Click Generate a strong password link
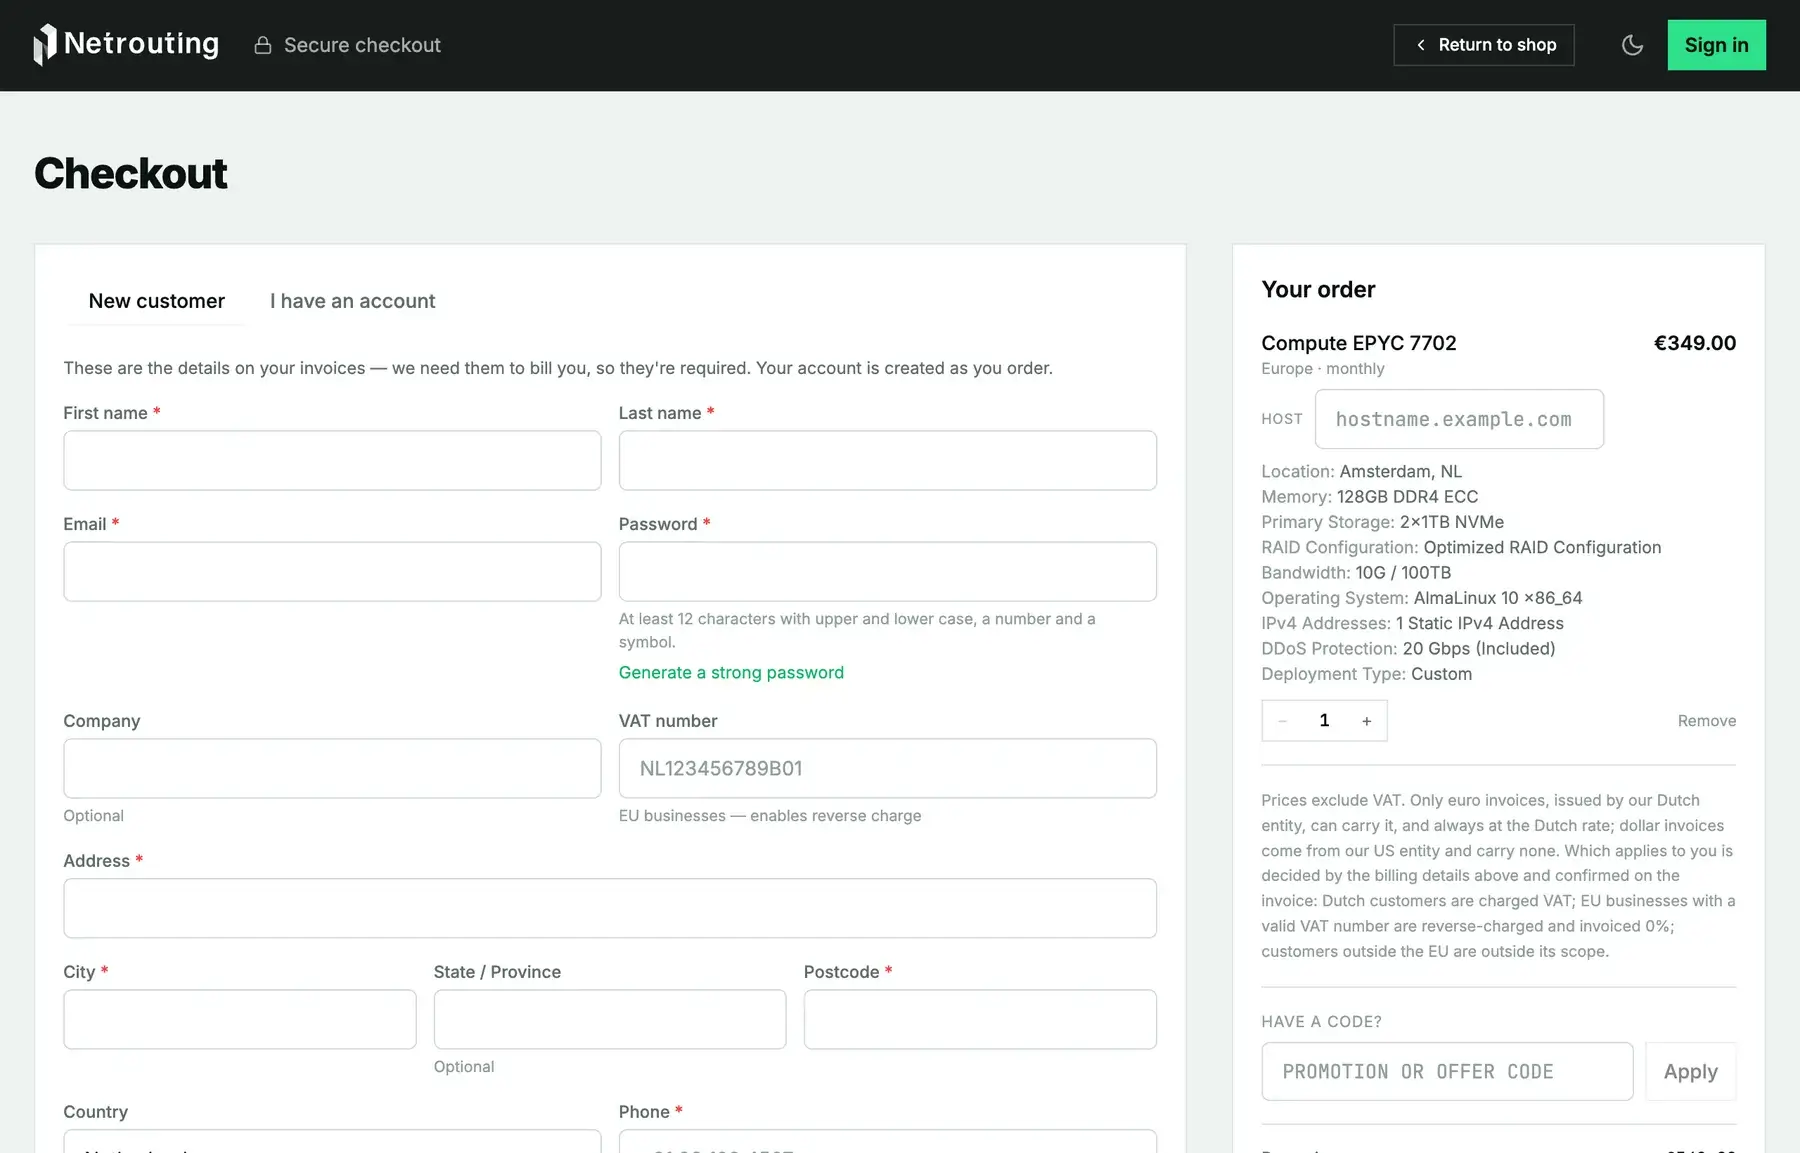Viewport: 1800px width, 1153px height. pyautogui.click(x=731, y=672)
